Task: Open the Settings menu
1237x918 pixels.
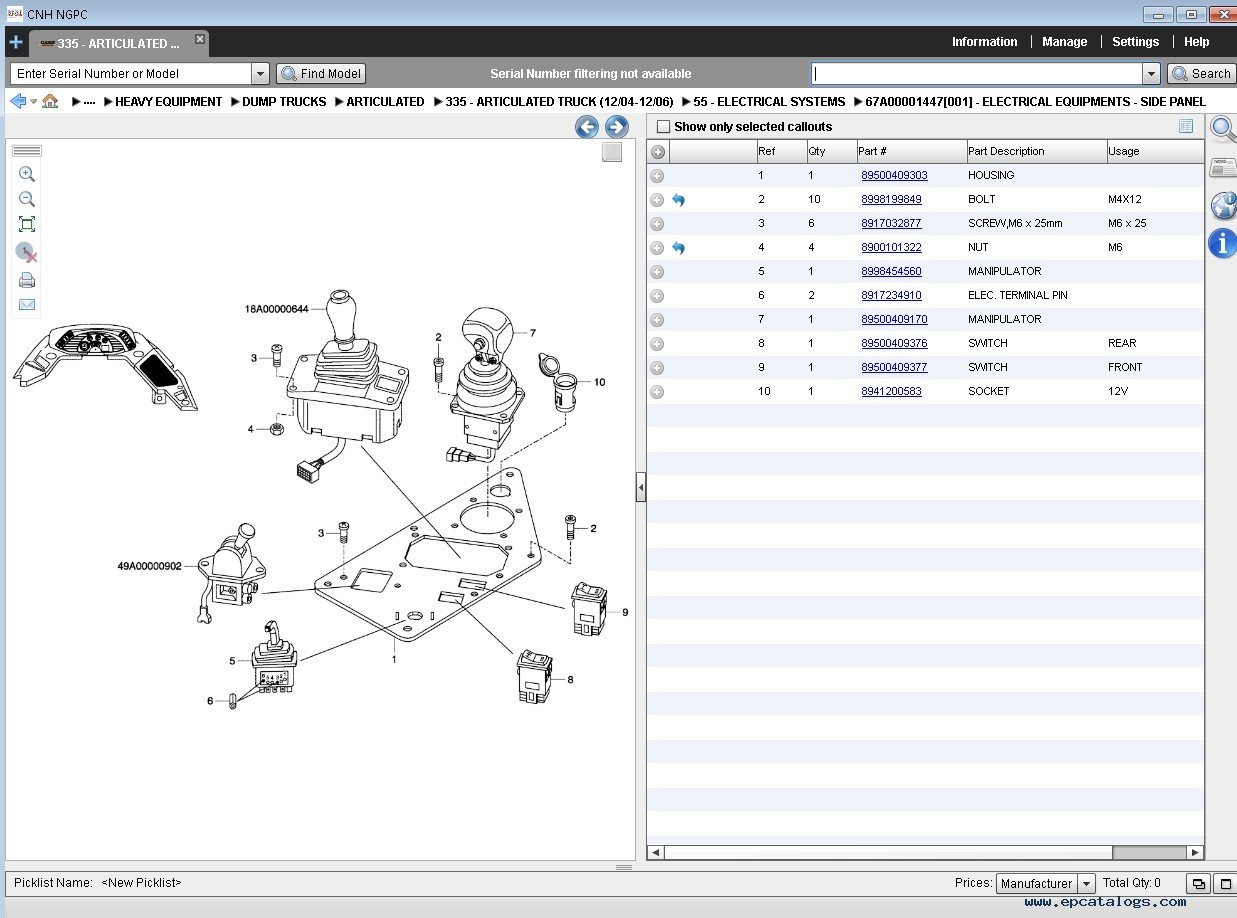Action: pos(1135,42)
